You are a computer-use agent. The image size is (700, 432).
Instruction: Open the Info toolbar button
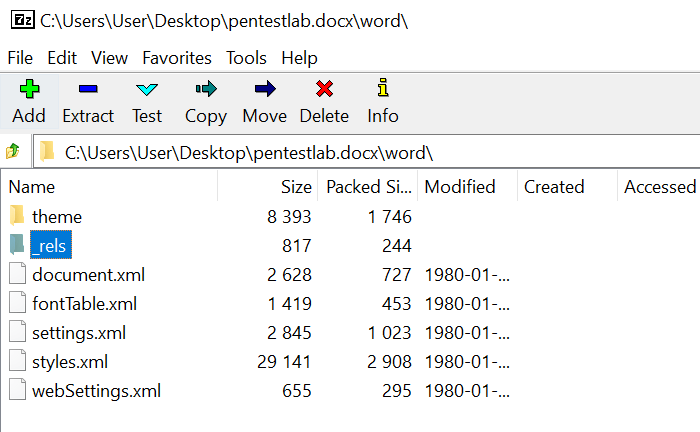[x=383, y=102]
